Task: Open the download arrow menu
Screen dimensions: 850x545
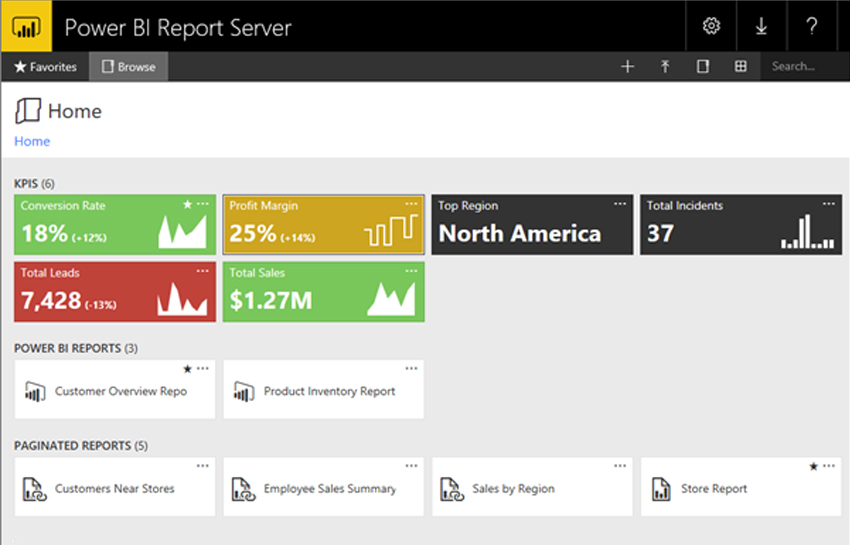Action: [761, 25]
